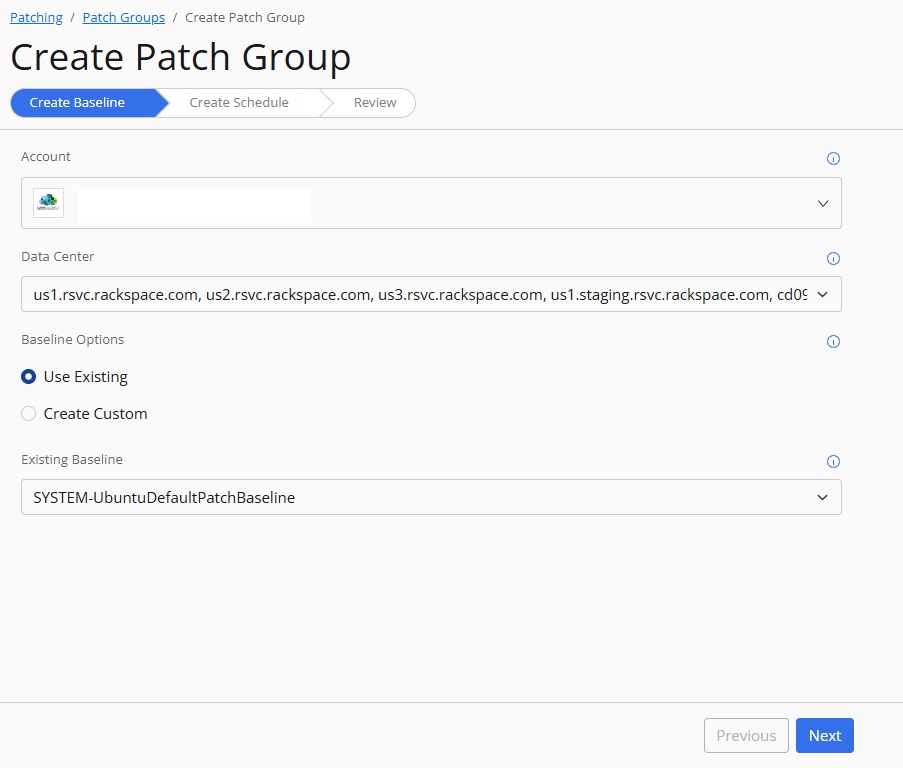Open the Patch Groups breadcrumb link
Viewport: 903px width, 768px height.
tap(124, 17)
